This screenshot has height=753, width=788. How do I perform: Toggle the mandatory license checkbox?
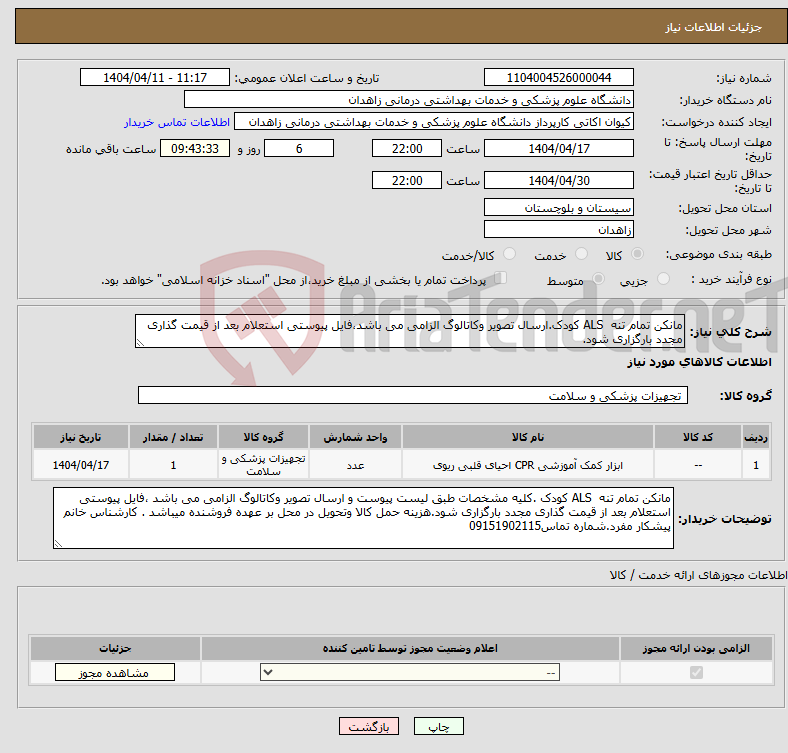click(696, 673)
